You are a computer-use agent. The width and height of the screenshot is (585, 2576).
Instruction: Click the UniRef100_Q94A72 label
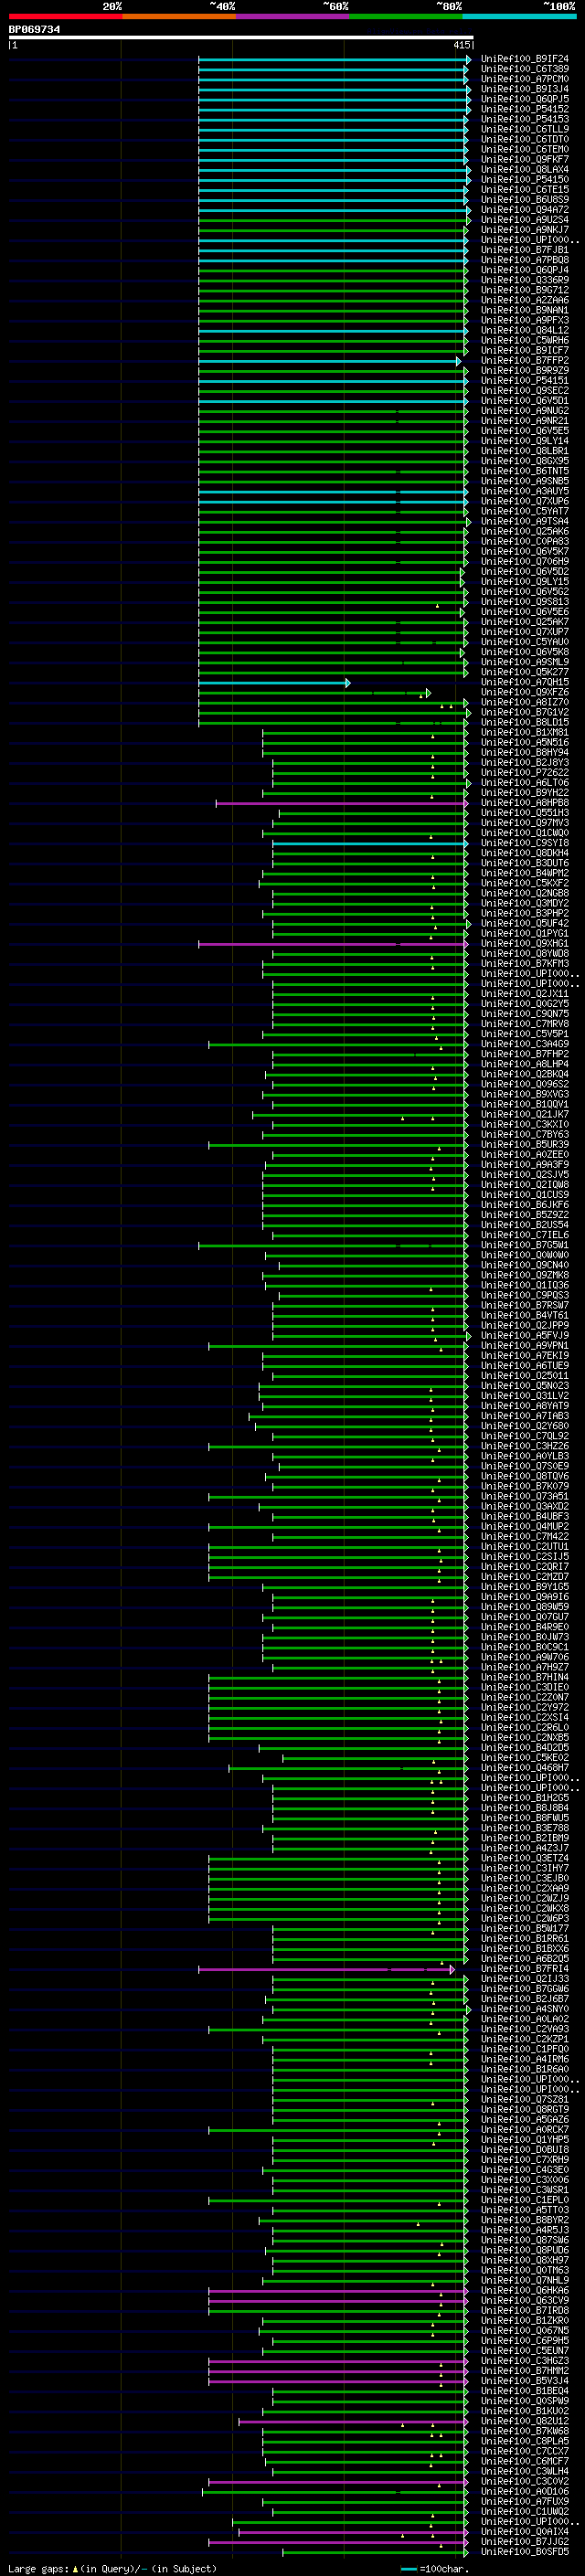(524, 210)
